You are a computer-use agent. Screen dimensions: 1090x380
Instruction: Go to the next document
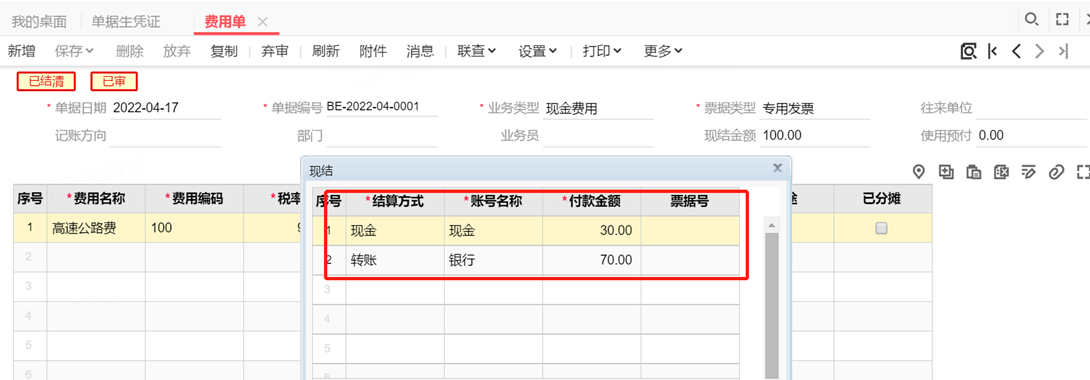pos(1039,51)
